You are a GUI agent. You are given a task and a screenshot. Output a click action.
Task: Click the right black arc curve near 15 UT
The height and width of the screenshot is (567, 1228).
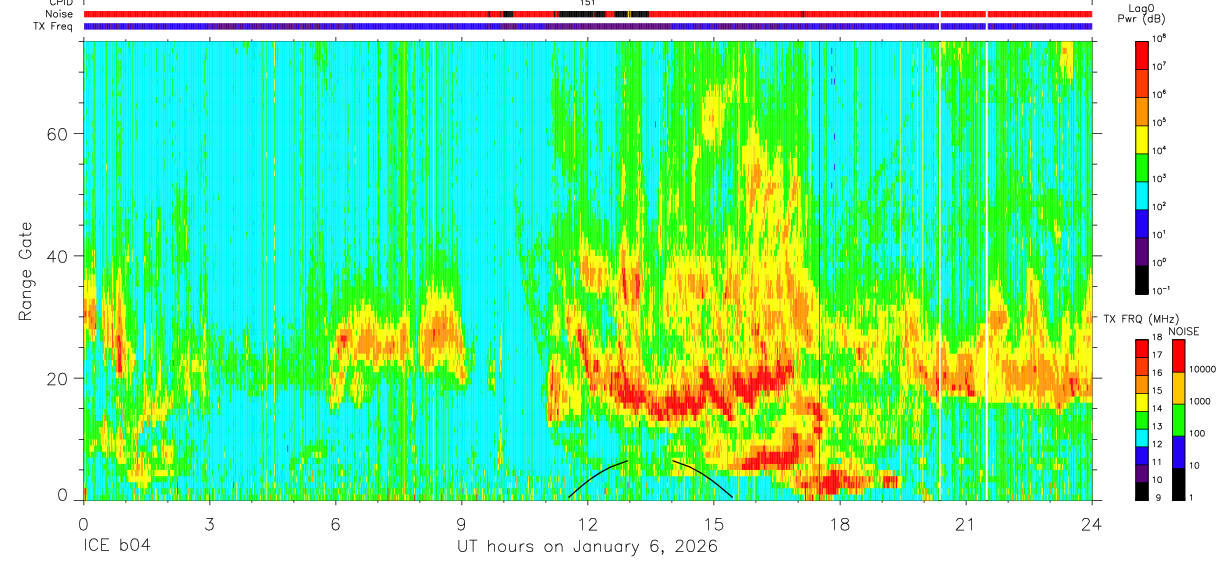pos(703,478)
